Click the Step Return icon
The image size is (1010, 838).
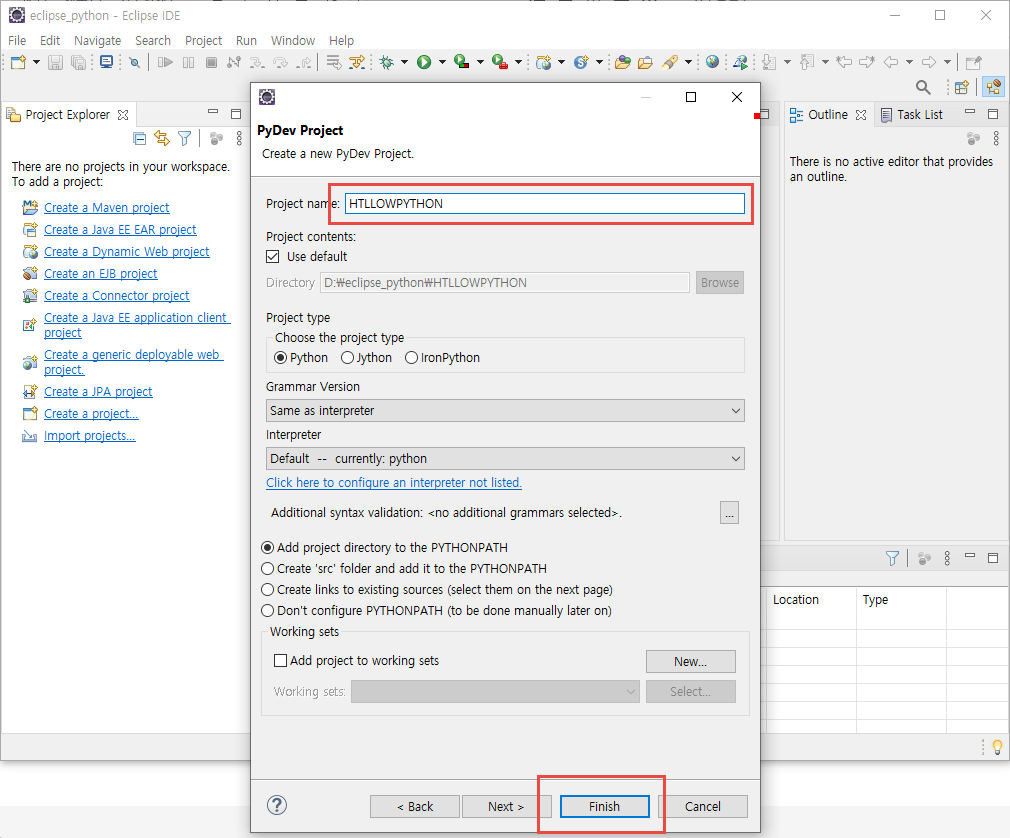pos(303,62)
